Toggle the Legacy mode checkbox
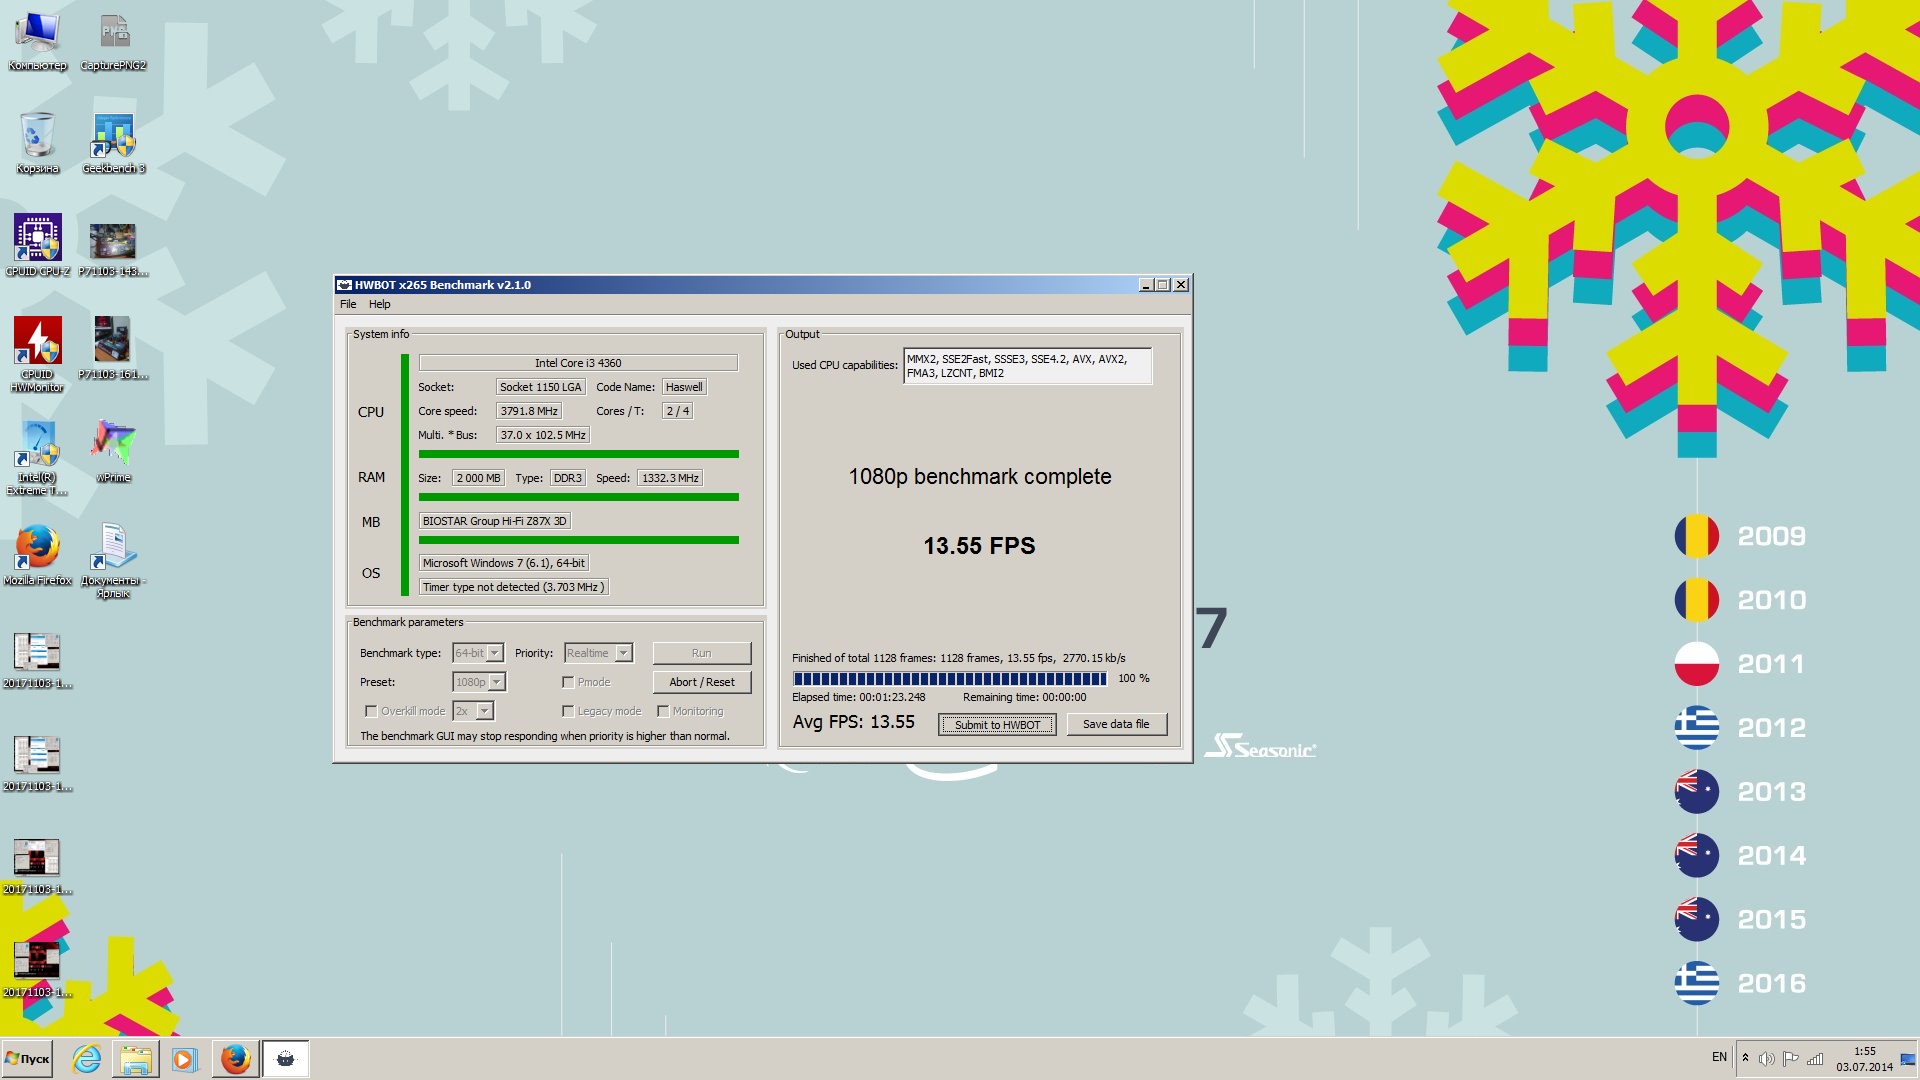This screenshot has width=1920, height=1080. [x=568, y=711]
